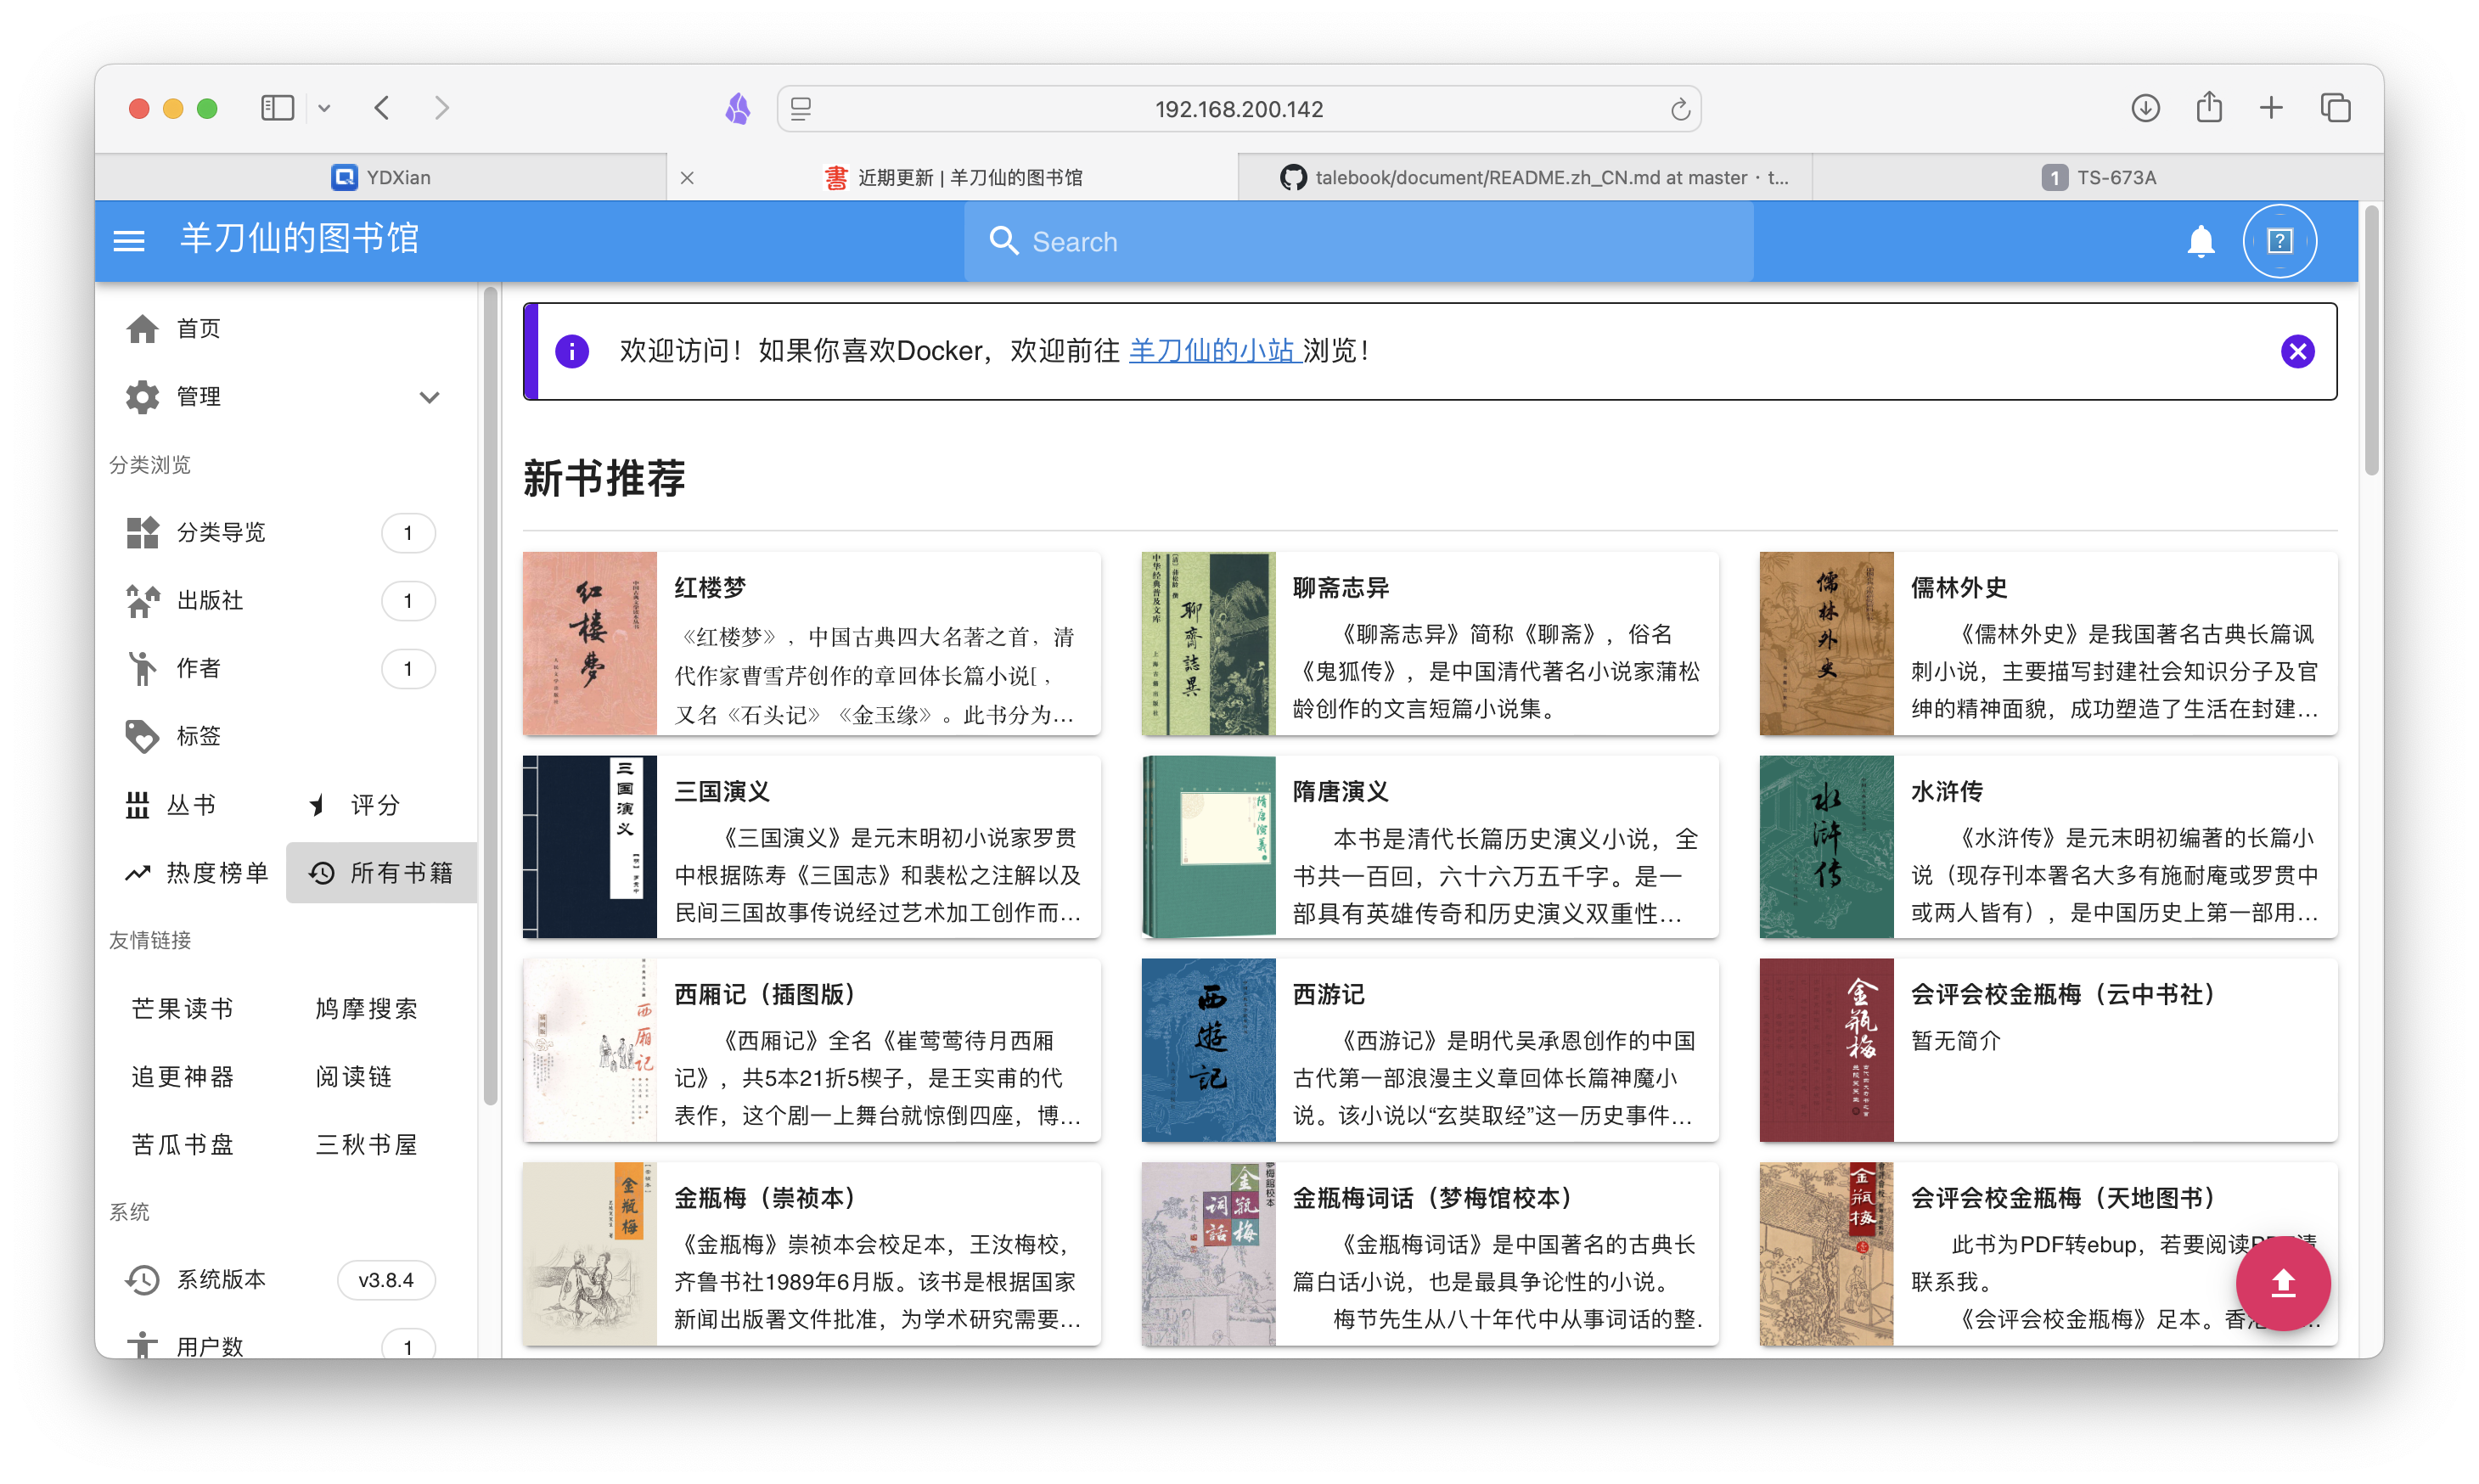The image size is (2479, 1484).
Task: View books by 标签 tags
Action: point(197,736)
